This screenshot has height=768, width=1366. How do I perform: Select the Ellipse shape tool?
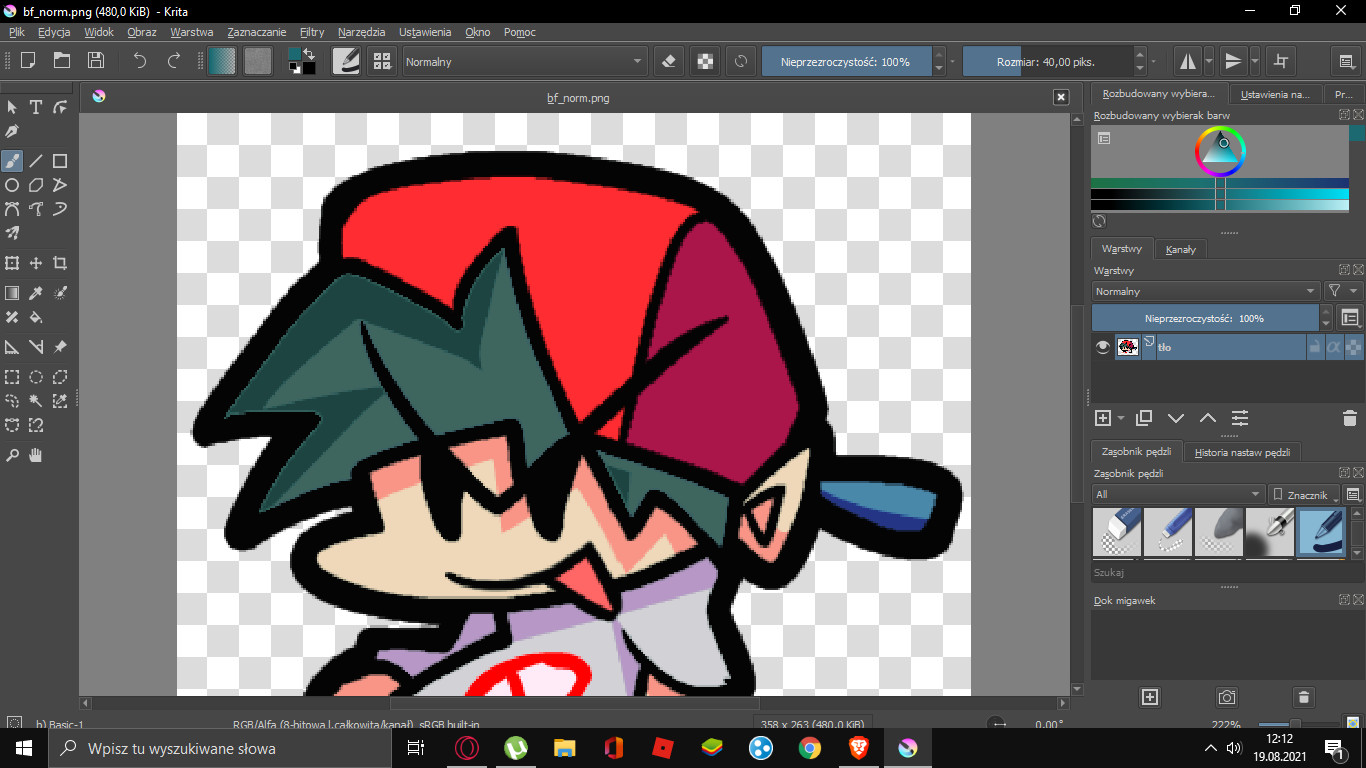click(12, 185)
